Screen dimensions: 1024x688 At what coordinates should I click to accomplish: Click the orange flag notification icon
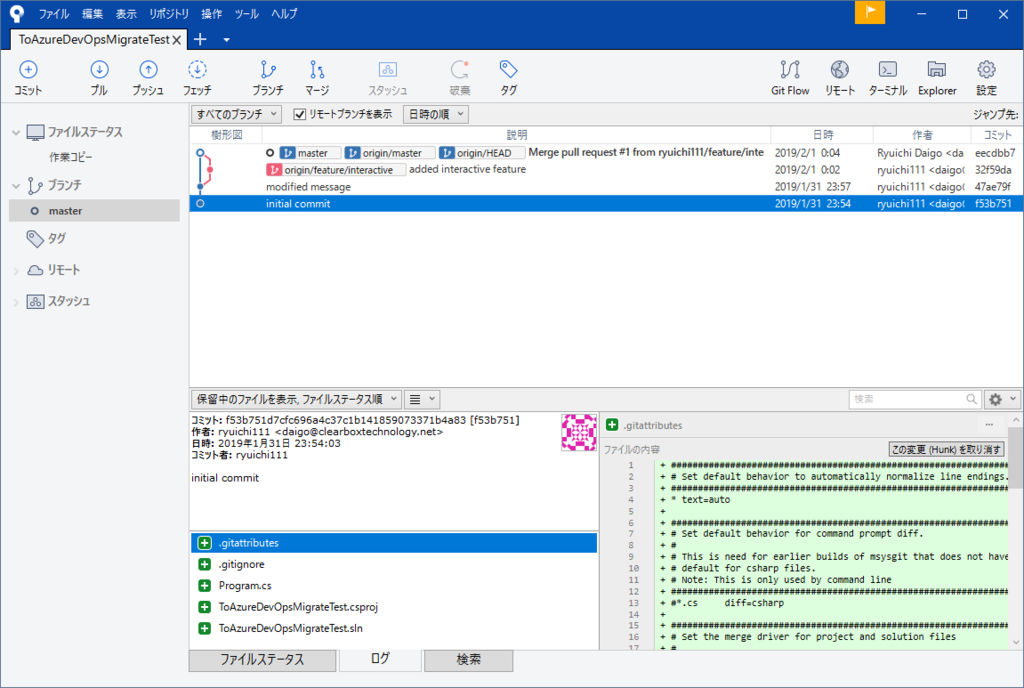point(870,12)
